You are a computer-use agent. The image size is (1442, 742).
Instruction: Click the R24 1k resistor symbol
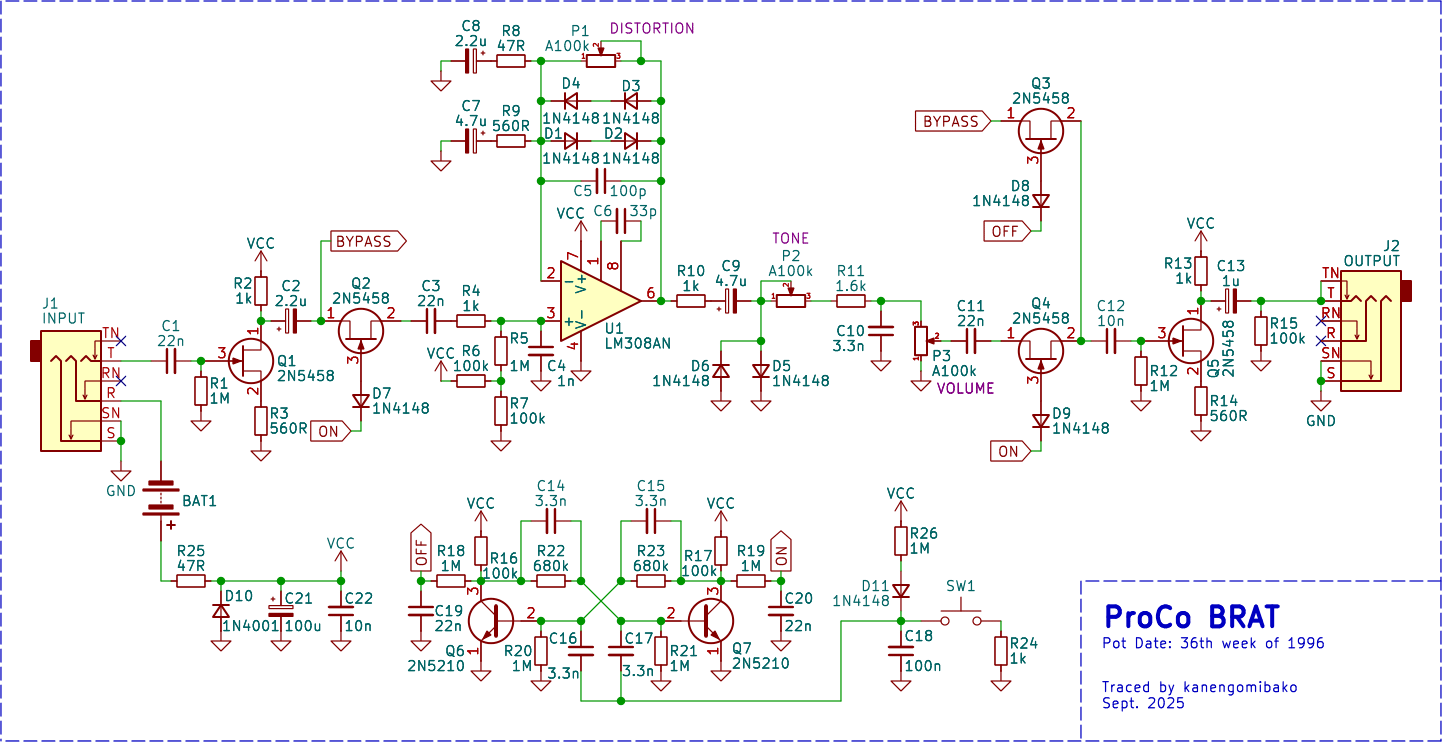[1000, 650]
